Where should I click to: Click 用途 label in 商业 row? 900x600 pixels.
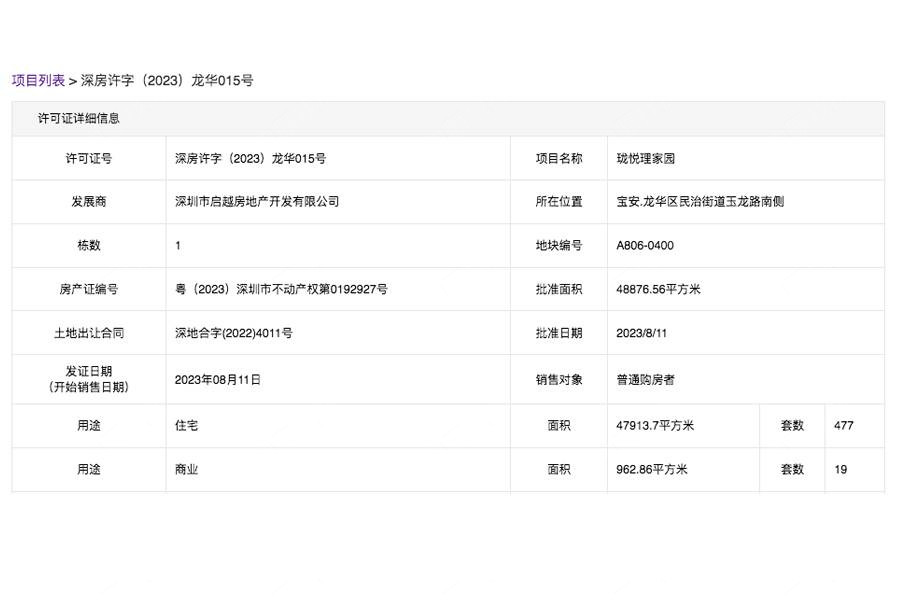[x=89, y=469]
